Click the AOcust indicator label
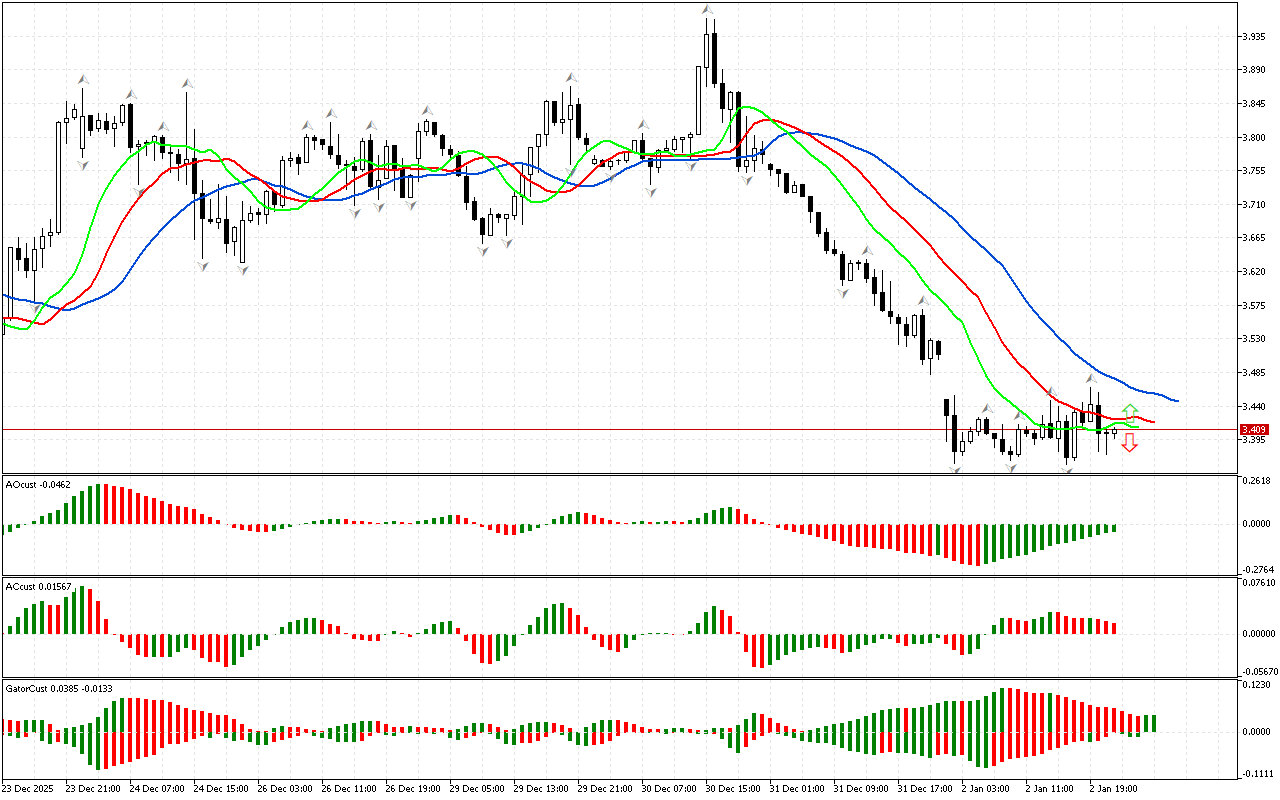This screenshot has height=800, width=1280. click(x=38, y=484)
